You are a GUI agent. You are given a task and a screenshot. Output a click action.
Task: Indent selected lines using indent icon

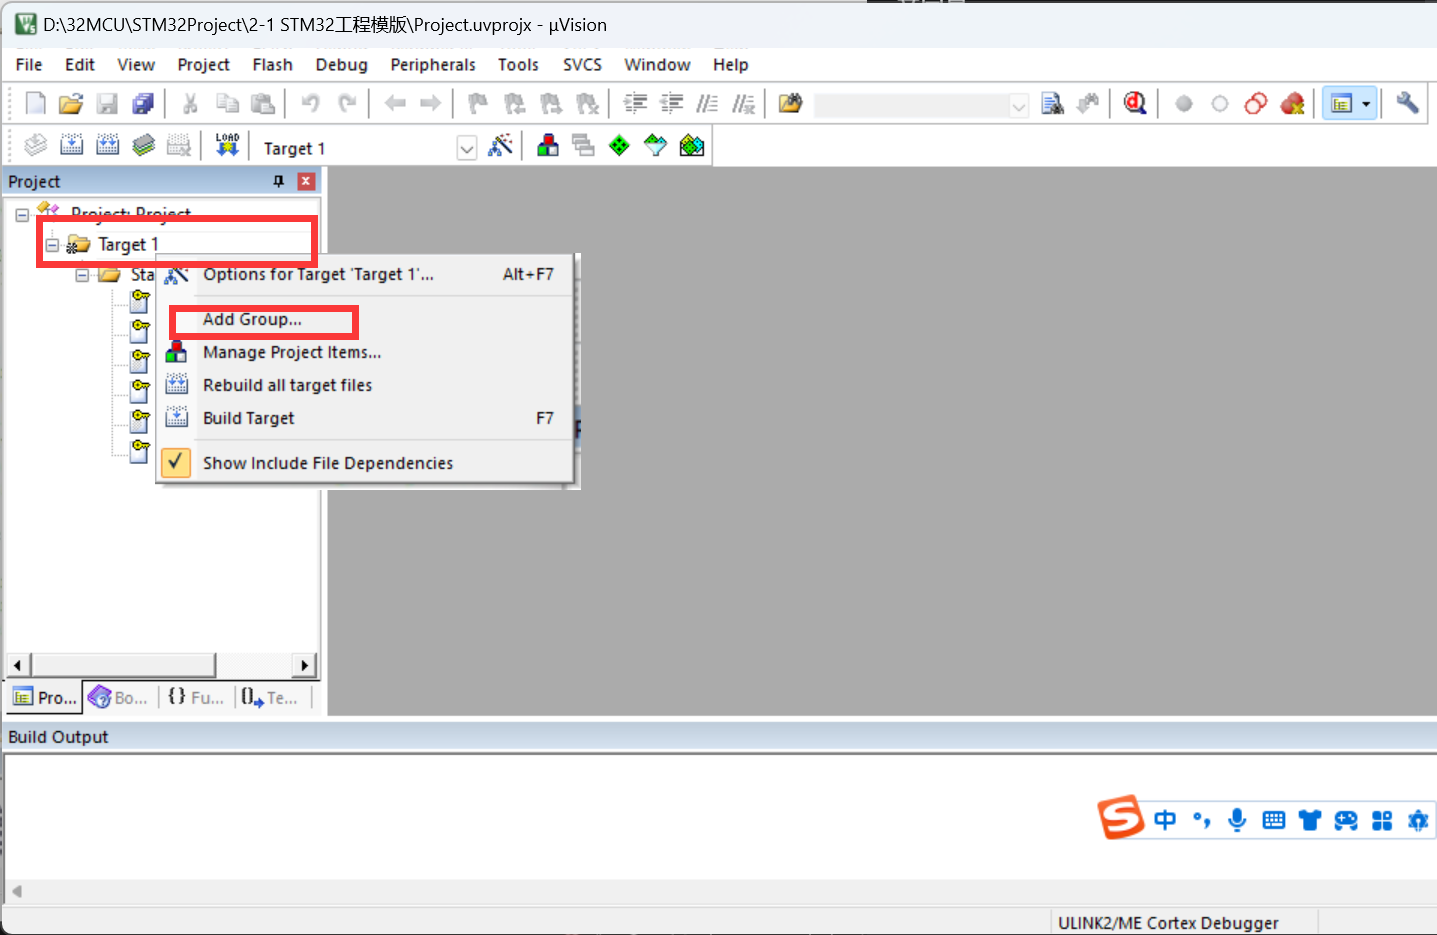coord(635,103)
